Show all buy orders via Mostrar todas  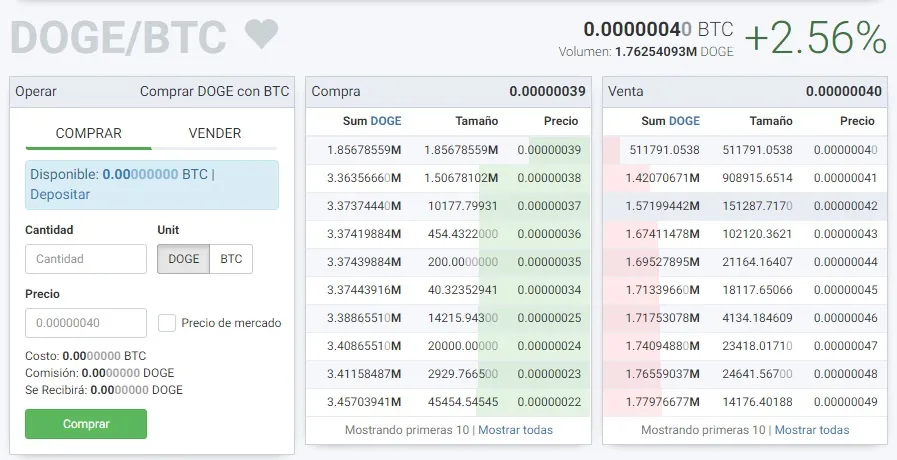pyautogui.click(x=515, y=430)
